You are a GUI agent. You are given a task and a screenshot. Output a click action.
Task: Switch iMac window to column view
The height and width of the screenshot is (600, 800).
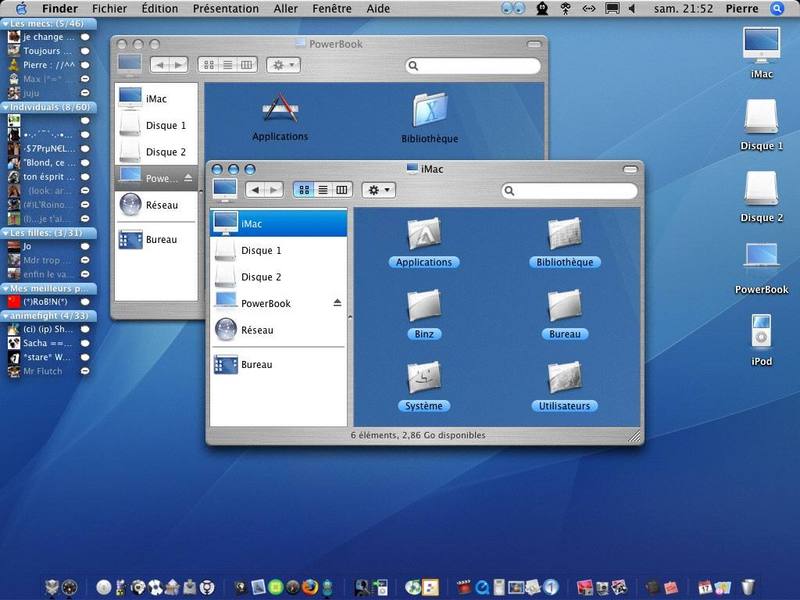coord(342,190)
